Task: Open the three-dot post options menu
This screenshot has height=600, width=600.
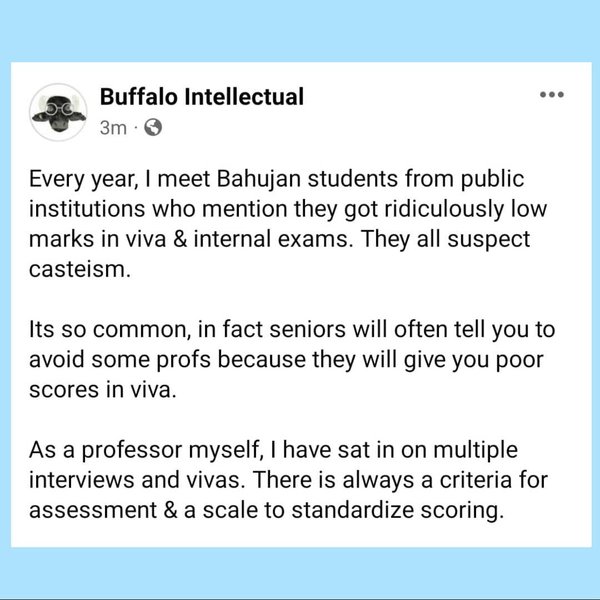Action: (551, 95)
